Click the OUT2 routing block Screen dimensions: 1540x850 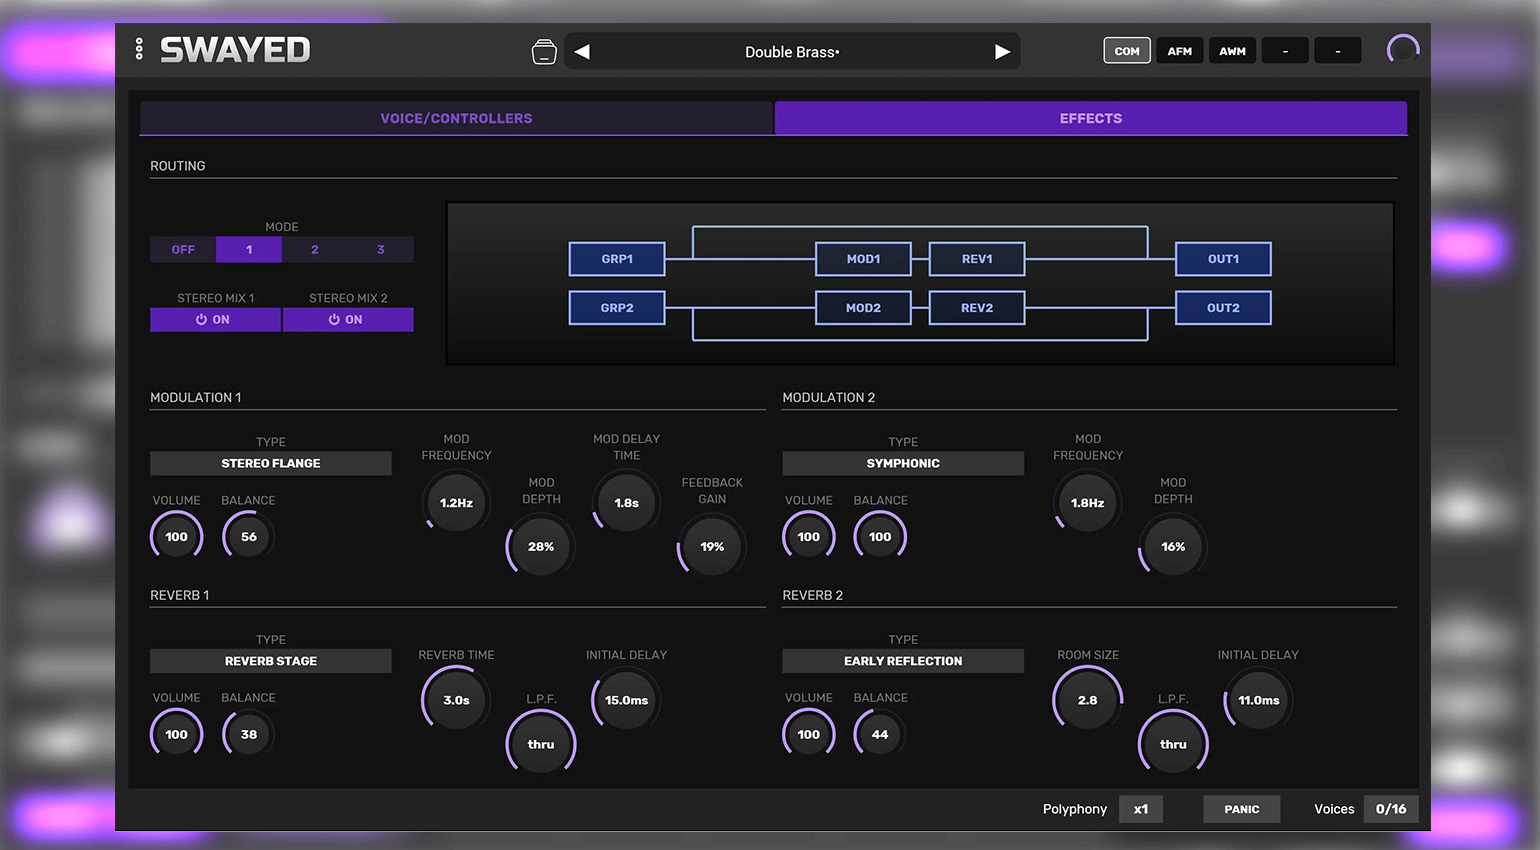coord(1223,308)
